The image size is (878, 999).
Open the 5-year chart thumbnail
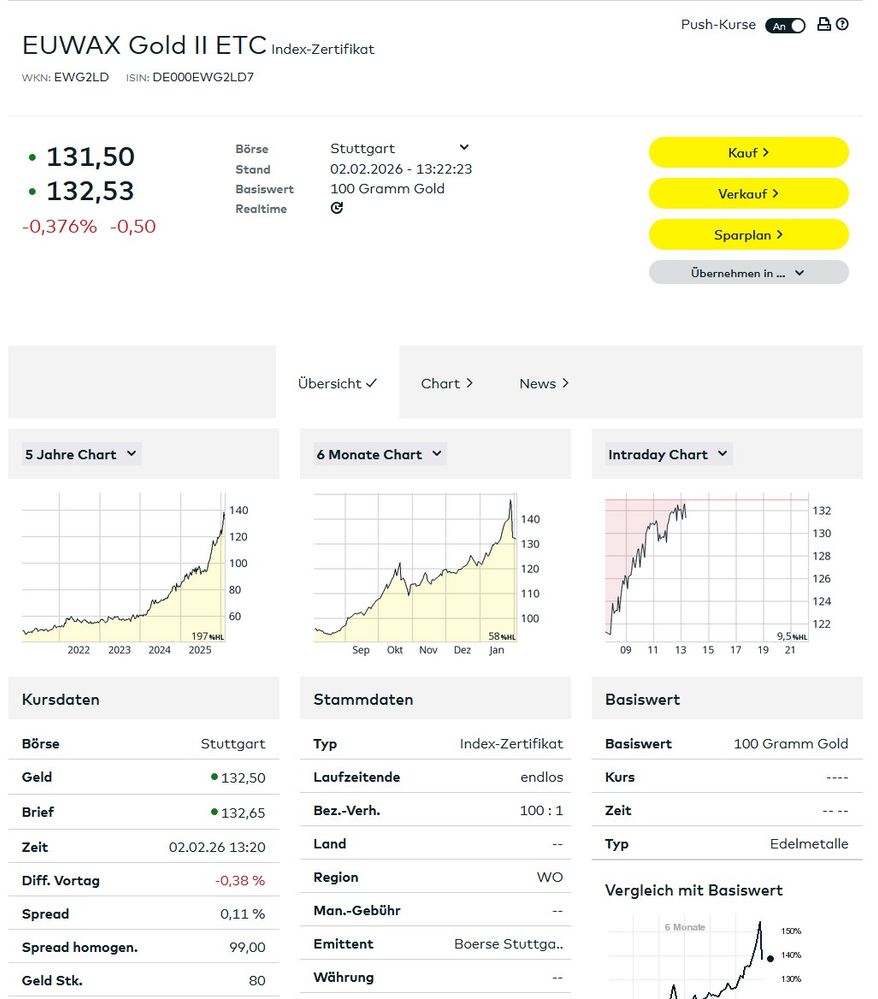(135, 573)
